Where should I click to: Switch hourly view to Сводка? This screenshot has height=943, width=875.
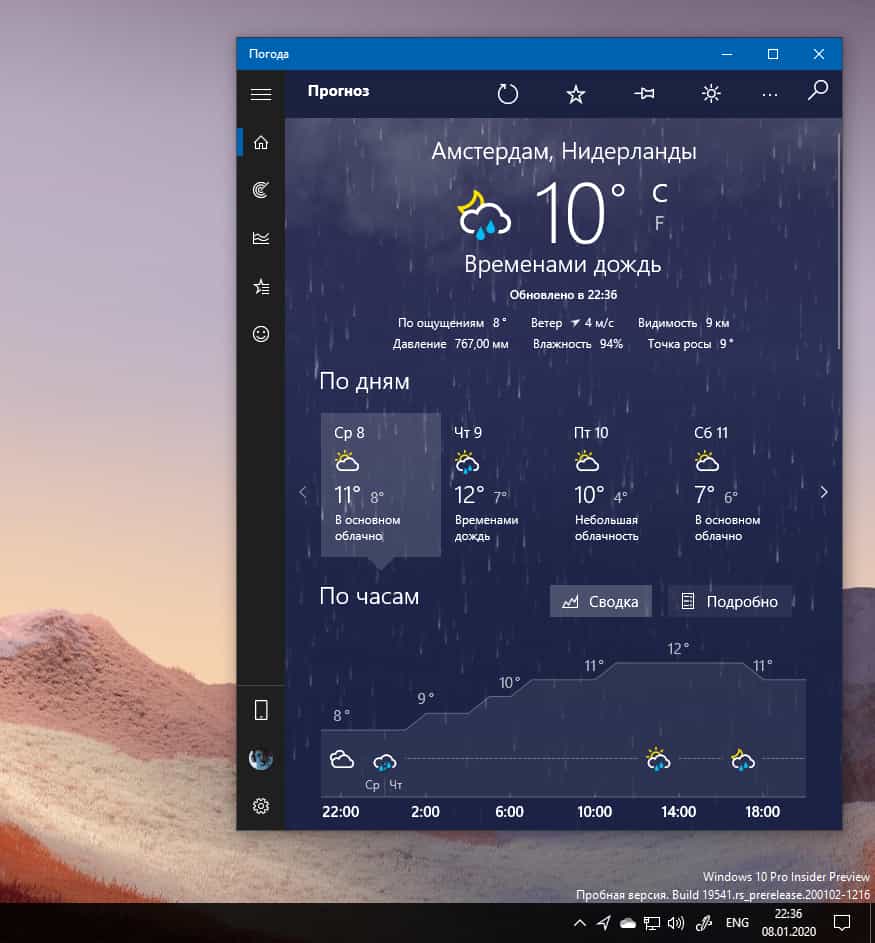600,601
